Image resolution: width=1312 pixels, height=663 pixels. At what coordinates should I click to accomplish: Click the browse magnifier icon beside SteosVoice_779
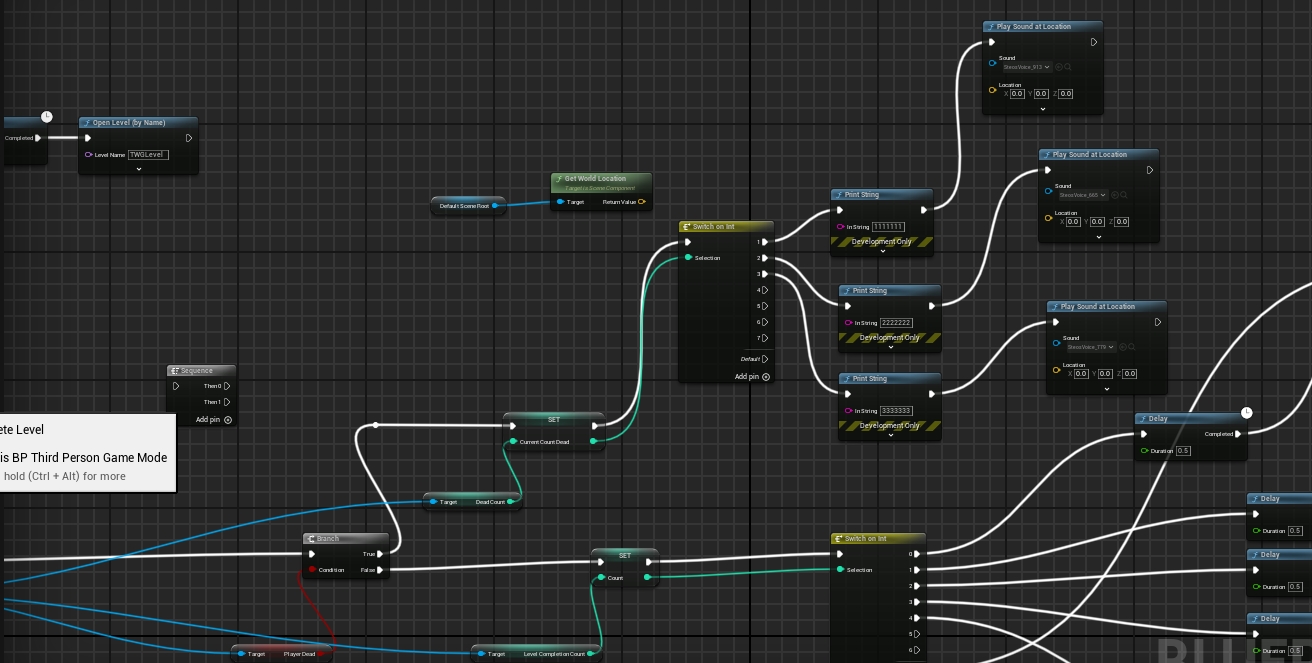1132,347
